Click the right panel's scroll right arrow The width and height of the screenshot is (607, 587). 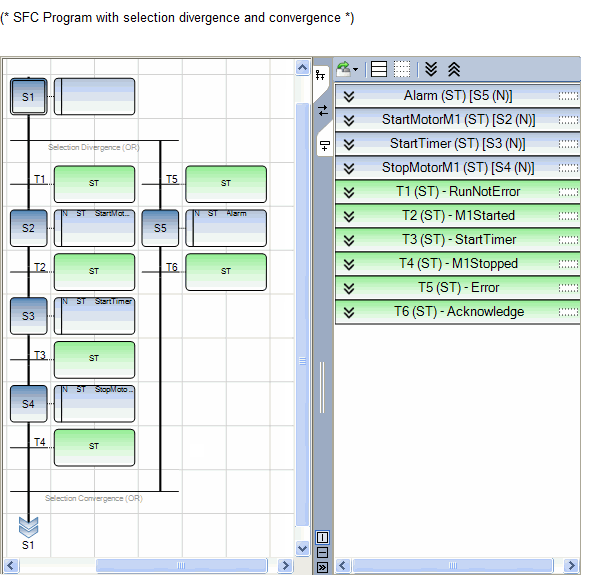(x=571, y=566)
